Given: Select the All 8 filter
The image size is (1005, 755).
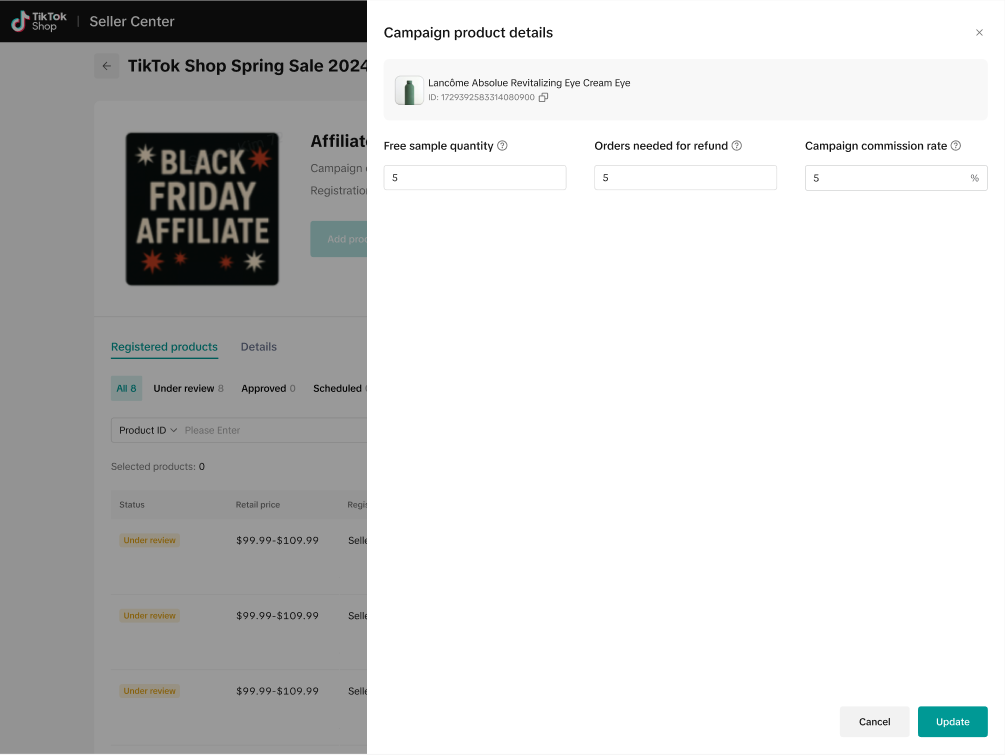Looking at the screenshot, I should (x=126, y=388).
